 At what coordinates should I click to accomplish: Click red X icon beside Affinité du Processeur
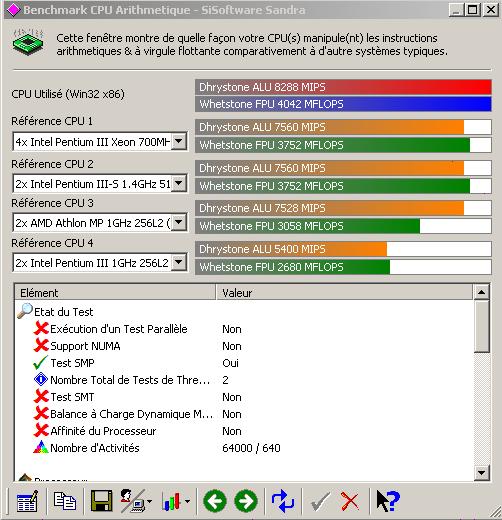click(41, 431)
